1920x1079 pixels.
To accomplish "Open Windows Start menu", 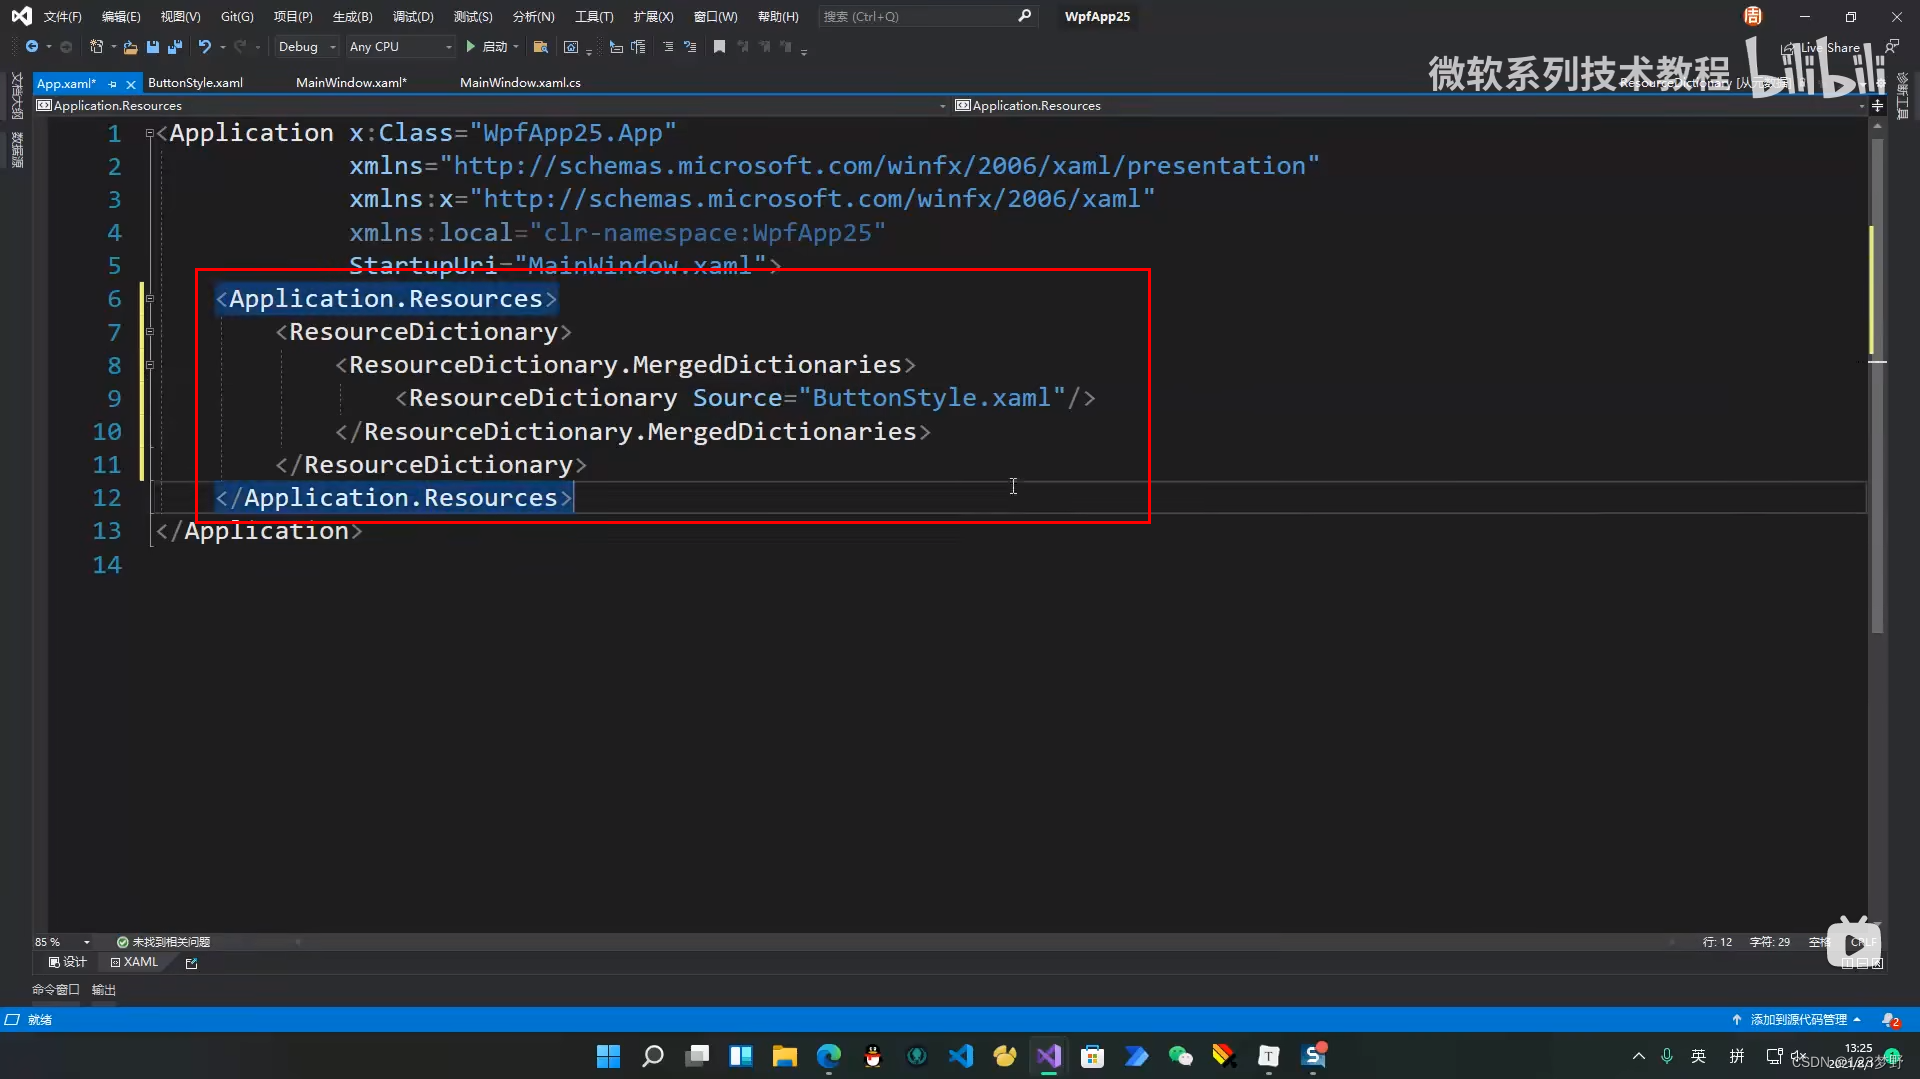I will coord(608,1056).
